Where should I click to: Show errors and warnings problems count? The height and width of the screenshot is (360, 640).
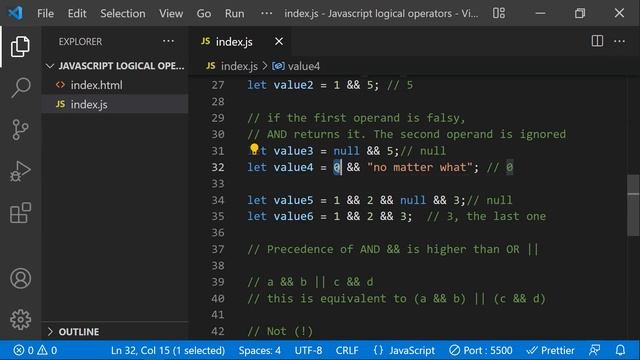(x=35, y=350)
